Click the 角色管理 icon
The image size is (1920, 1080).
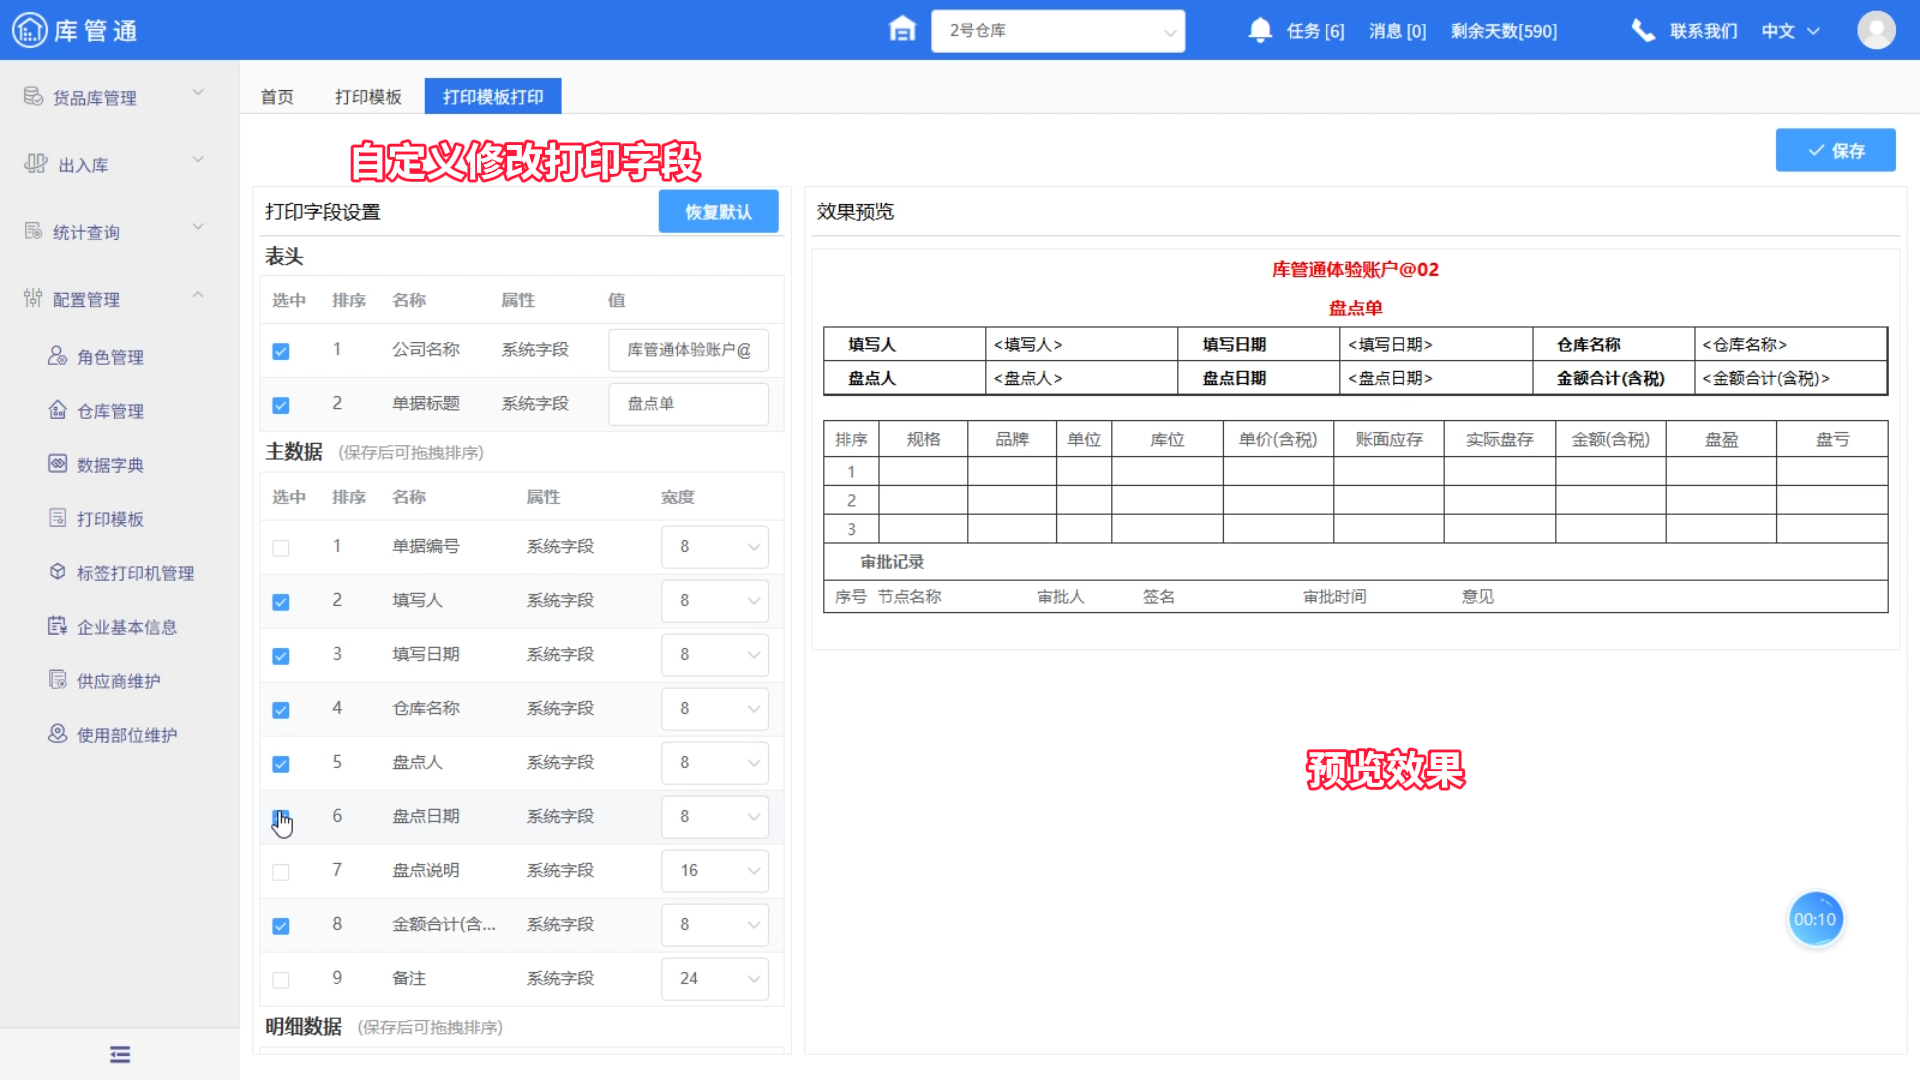pyautogui.click(x=57, y=356)
